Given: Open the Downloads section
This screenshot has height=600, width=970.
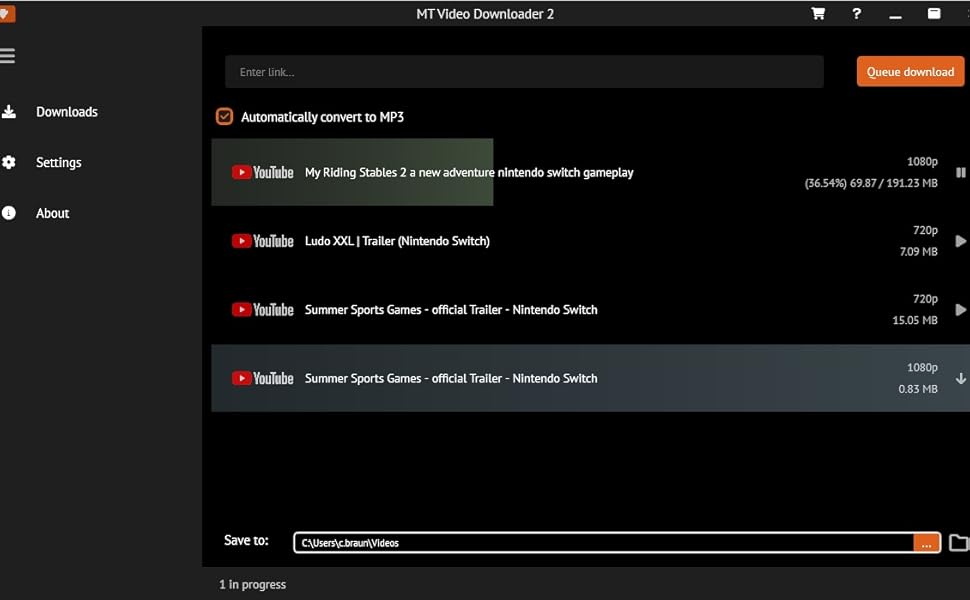Looking at the screenshot, I should [67, 111].
